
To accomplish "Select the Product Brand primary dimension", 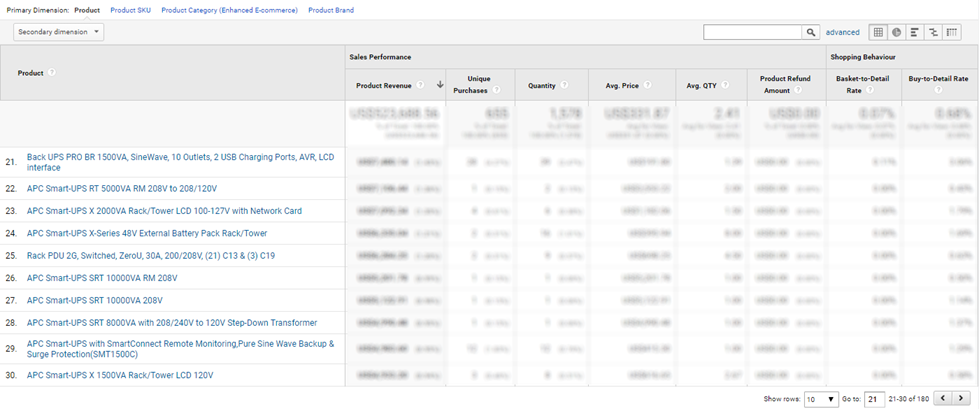I will click(331, 11).
